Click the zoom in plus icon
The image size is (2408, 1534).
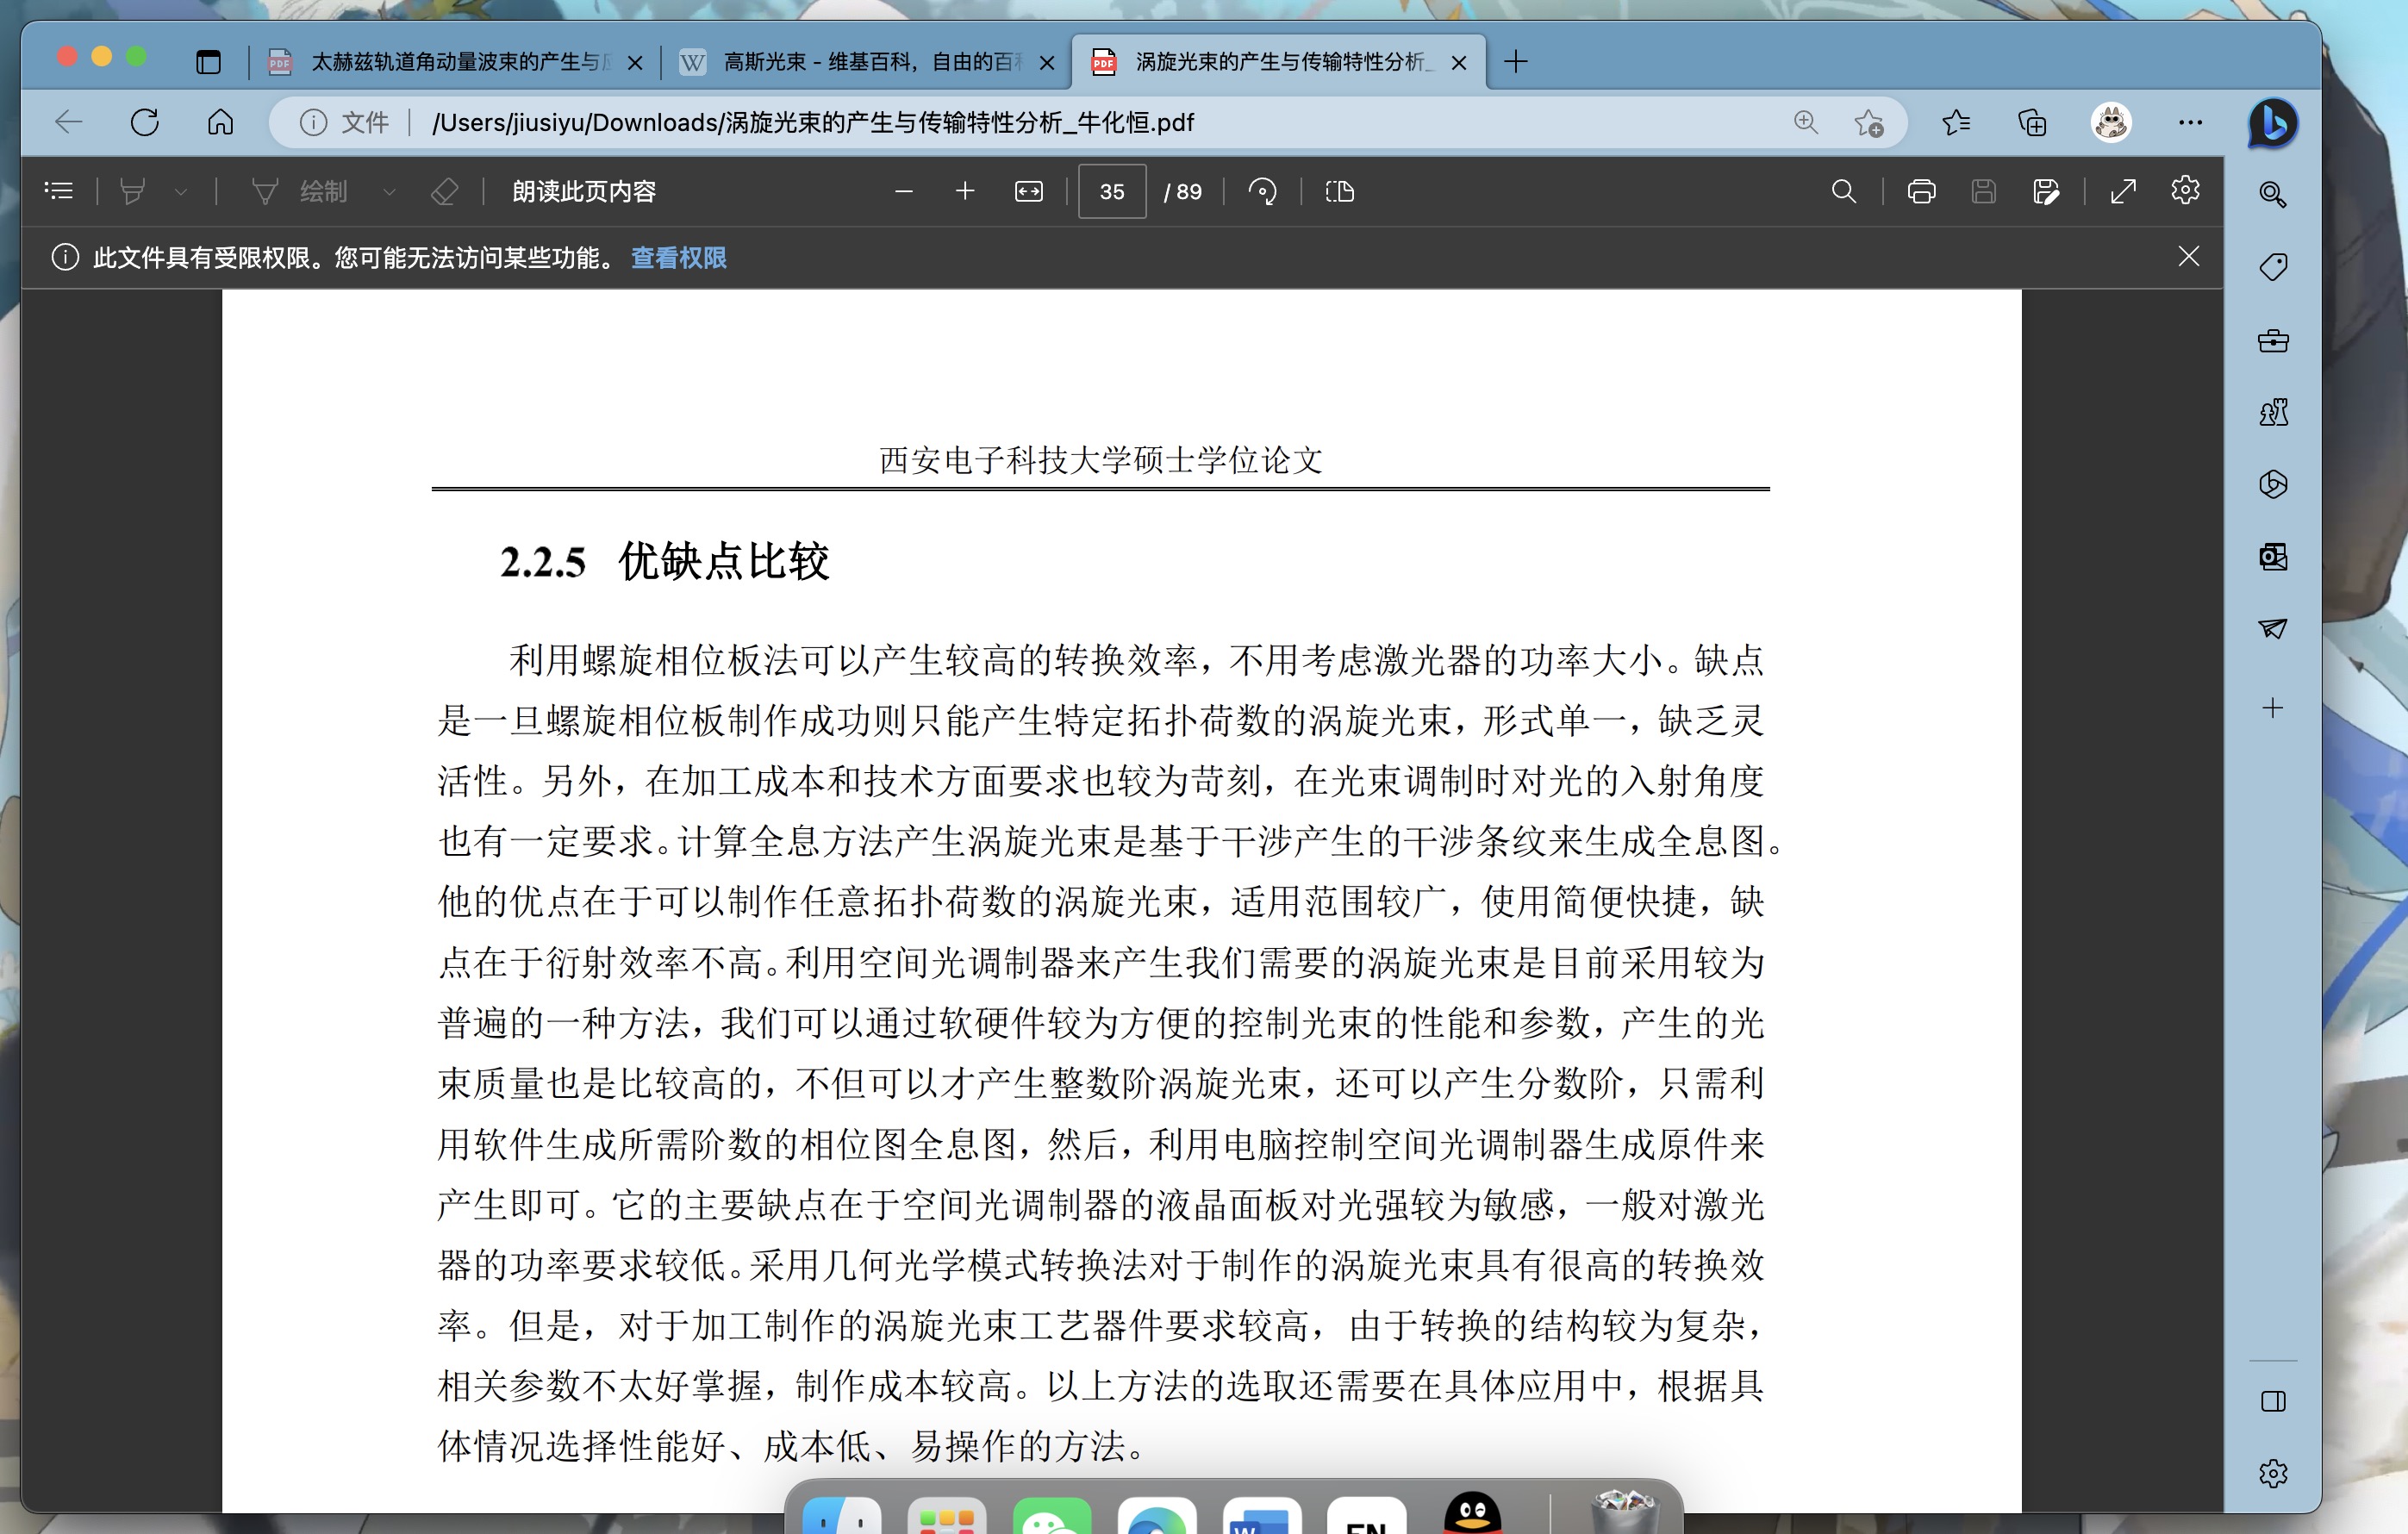click(x=964, y=191)
